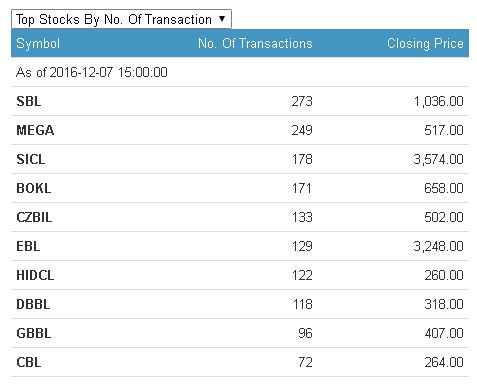Click the As of 2016-12-07 timestamp row
This screenshot has height=384, width=477.
click(x=240, y=72)
